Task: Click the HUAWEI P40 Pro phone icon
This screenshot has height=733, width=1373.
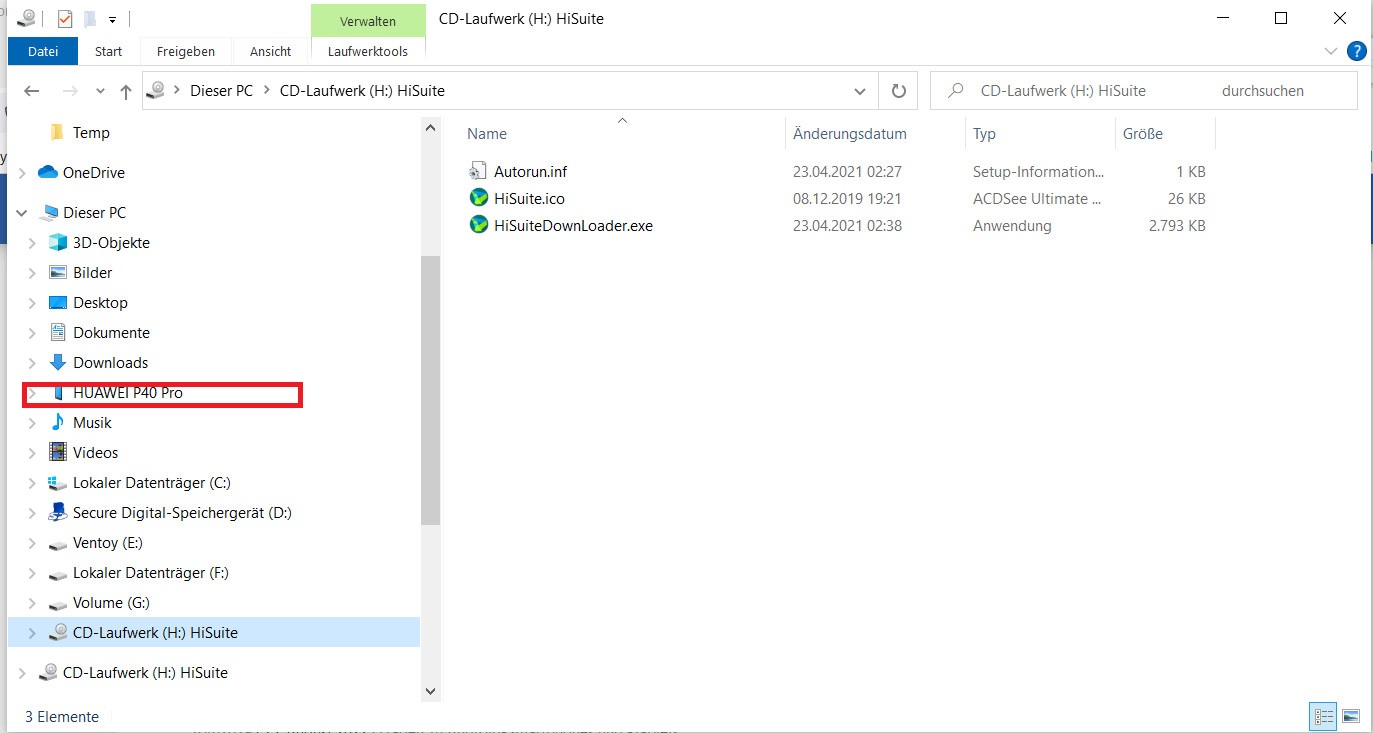Action: pyautogui.click(x=58, y=393)
